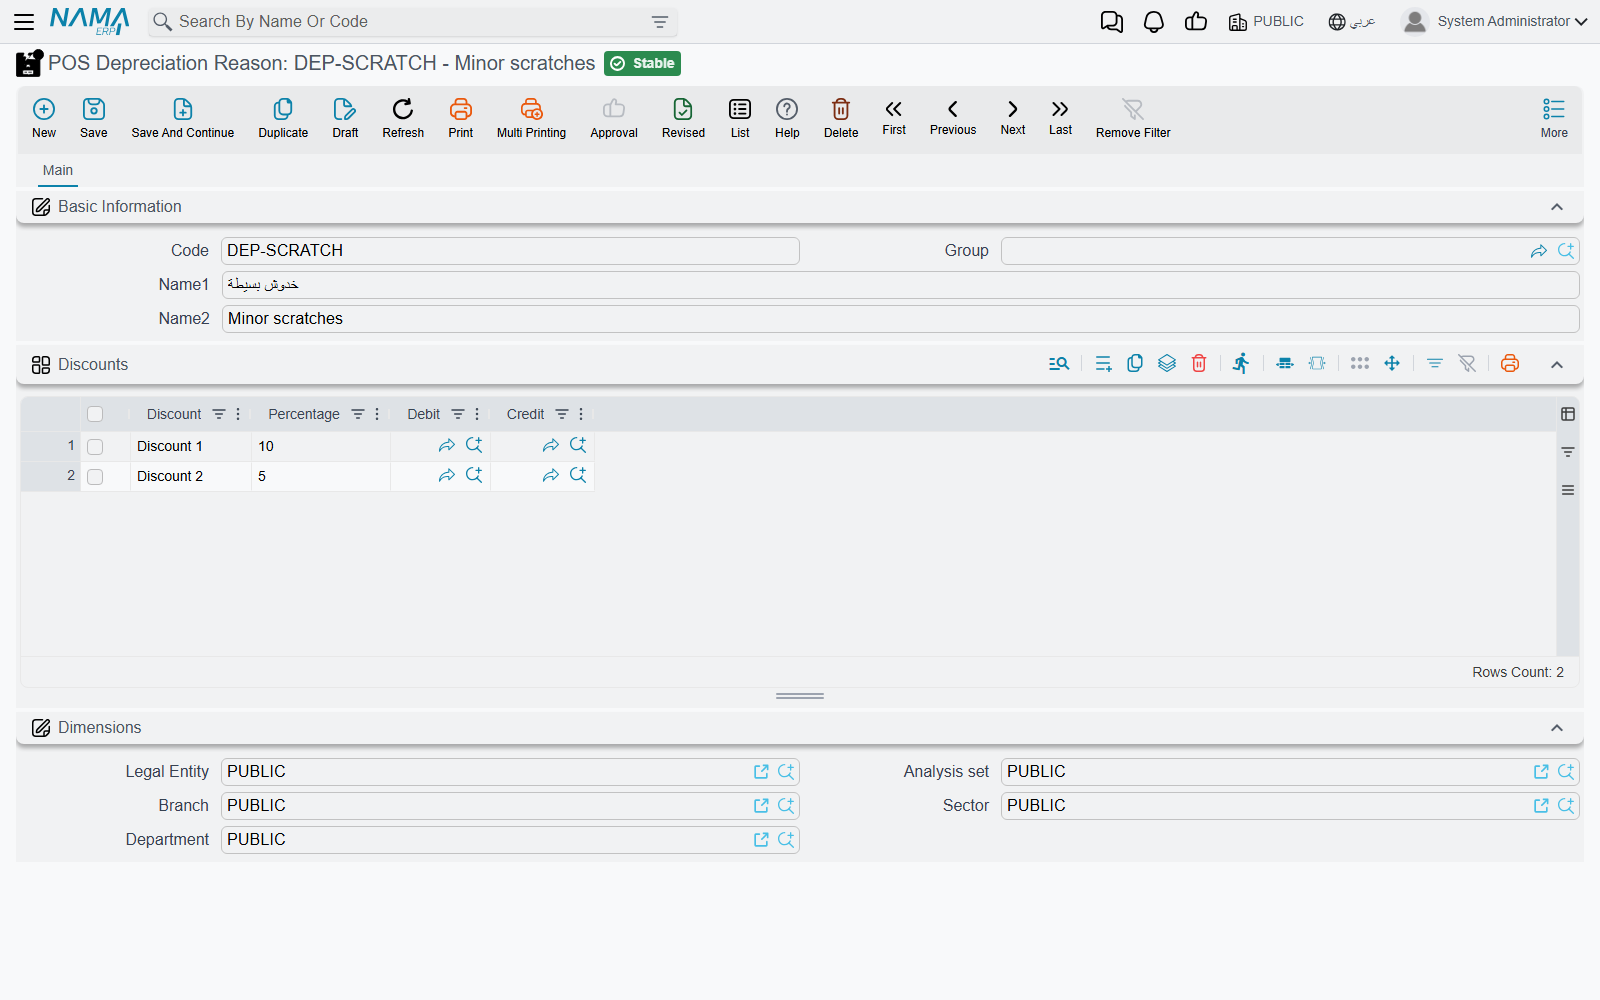Viewport: 1600px width, 1000px height.
Task: Collapse the Basic Information section
Action: [x=1557, y=207]
